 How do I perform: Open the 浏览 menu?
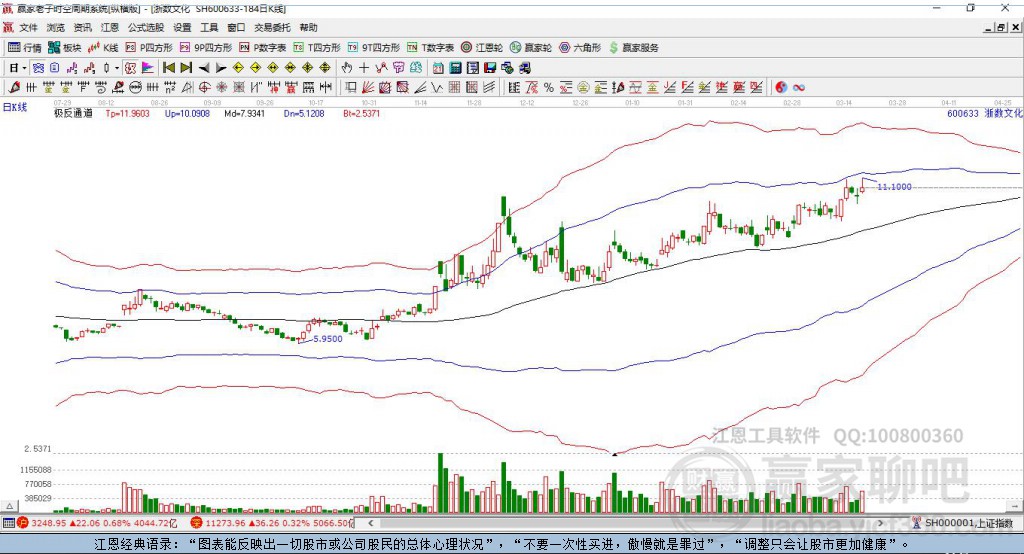click(56, 27)
